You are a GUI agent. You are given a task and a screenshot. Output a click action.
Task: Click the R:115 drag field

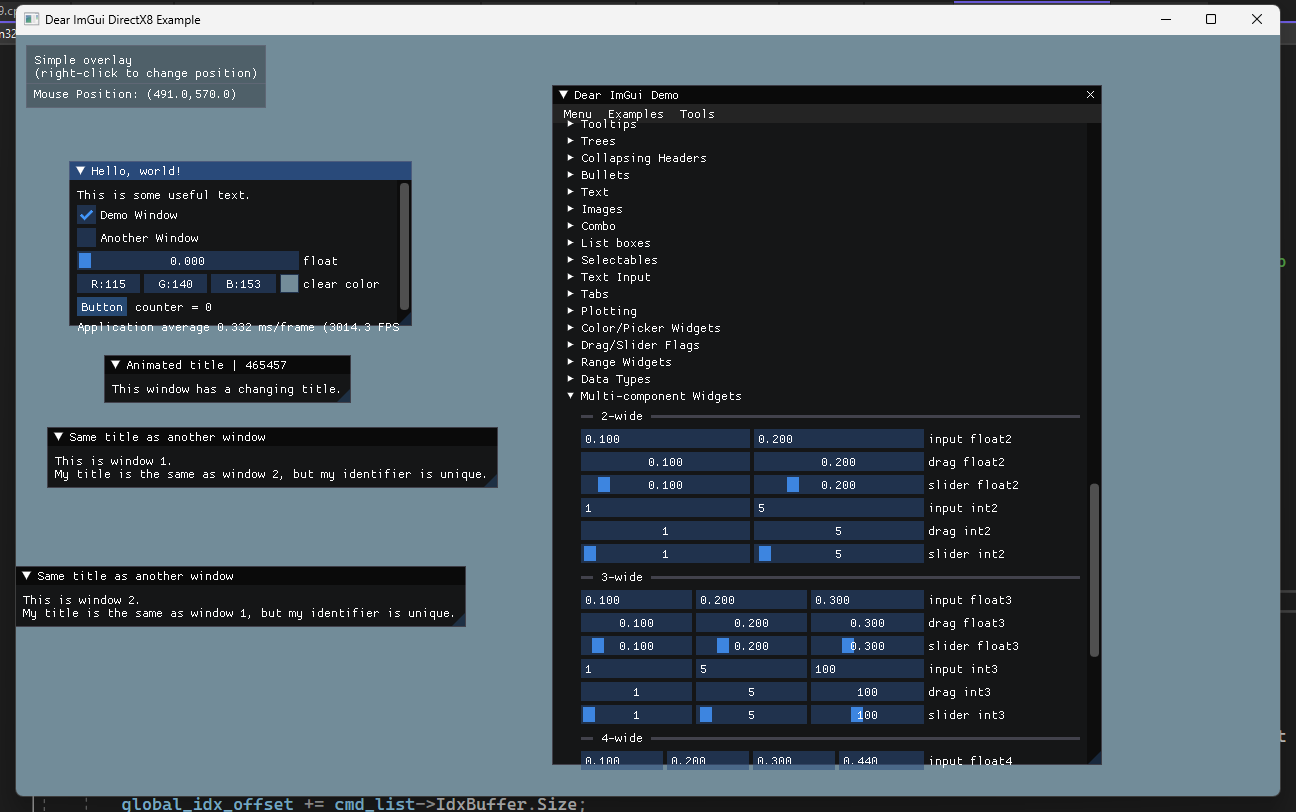pyautogui.click(x=107, y=283)
